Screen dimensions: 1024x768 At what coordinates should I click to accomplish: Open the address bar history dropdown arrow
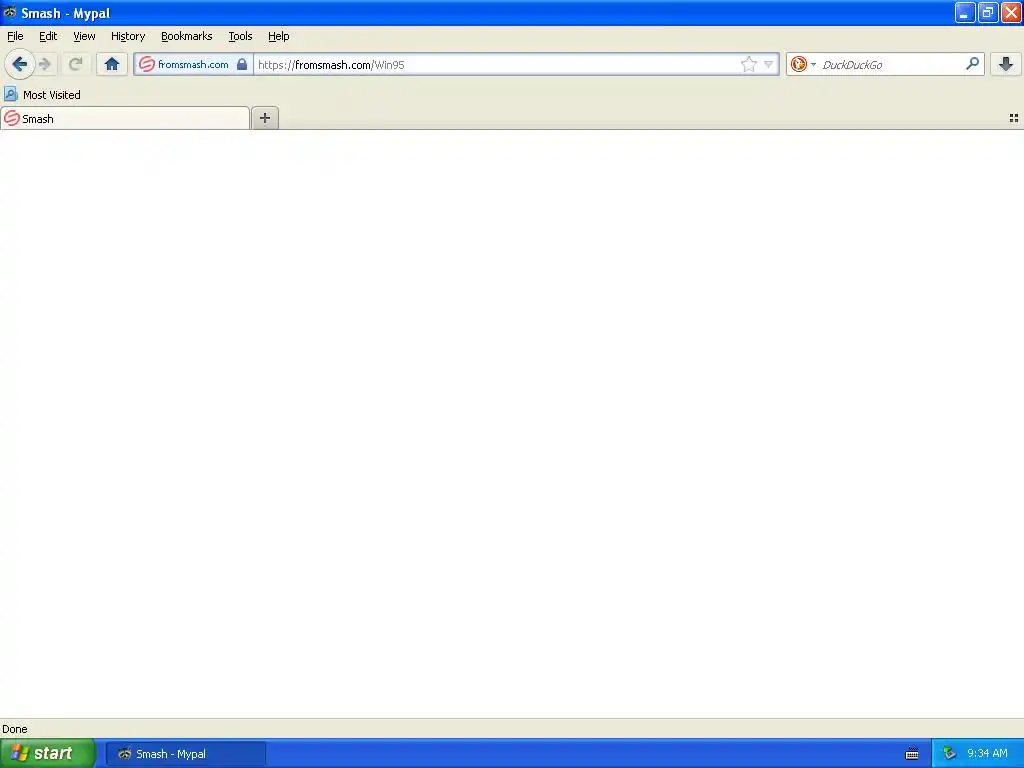click(x=769, y=64)
